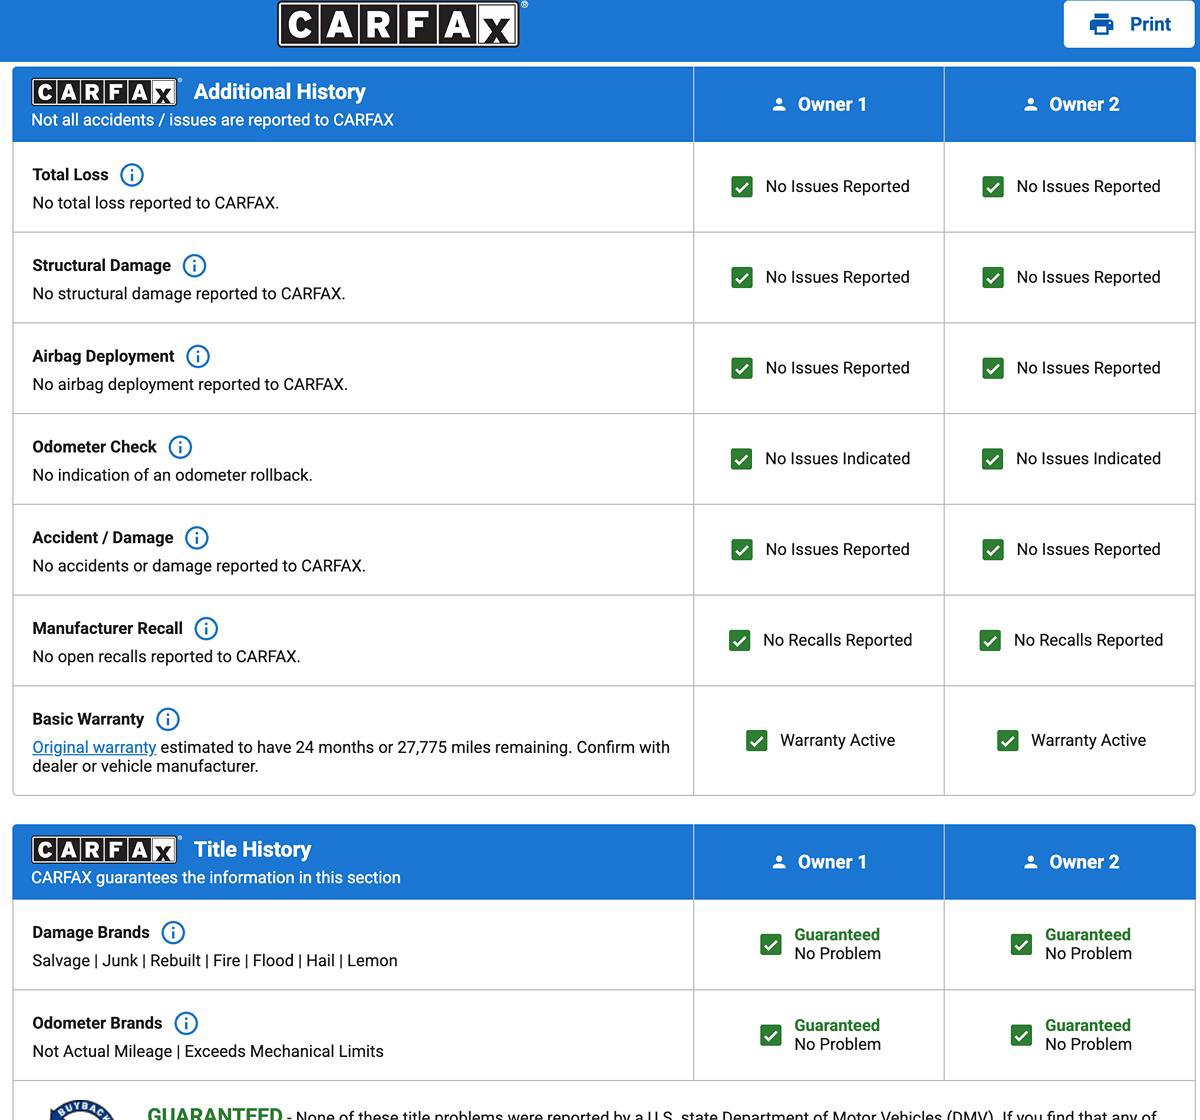Viewport: 1200px width, 1120px height.
Task: Show Odometer Brands info tooltip
Action: [186, 1024]
